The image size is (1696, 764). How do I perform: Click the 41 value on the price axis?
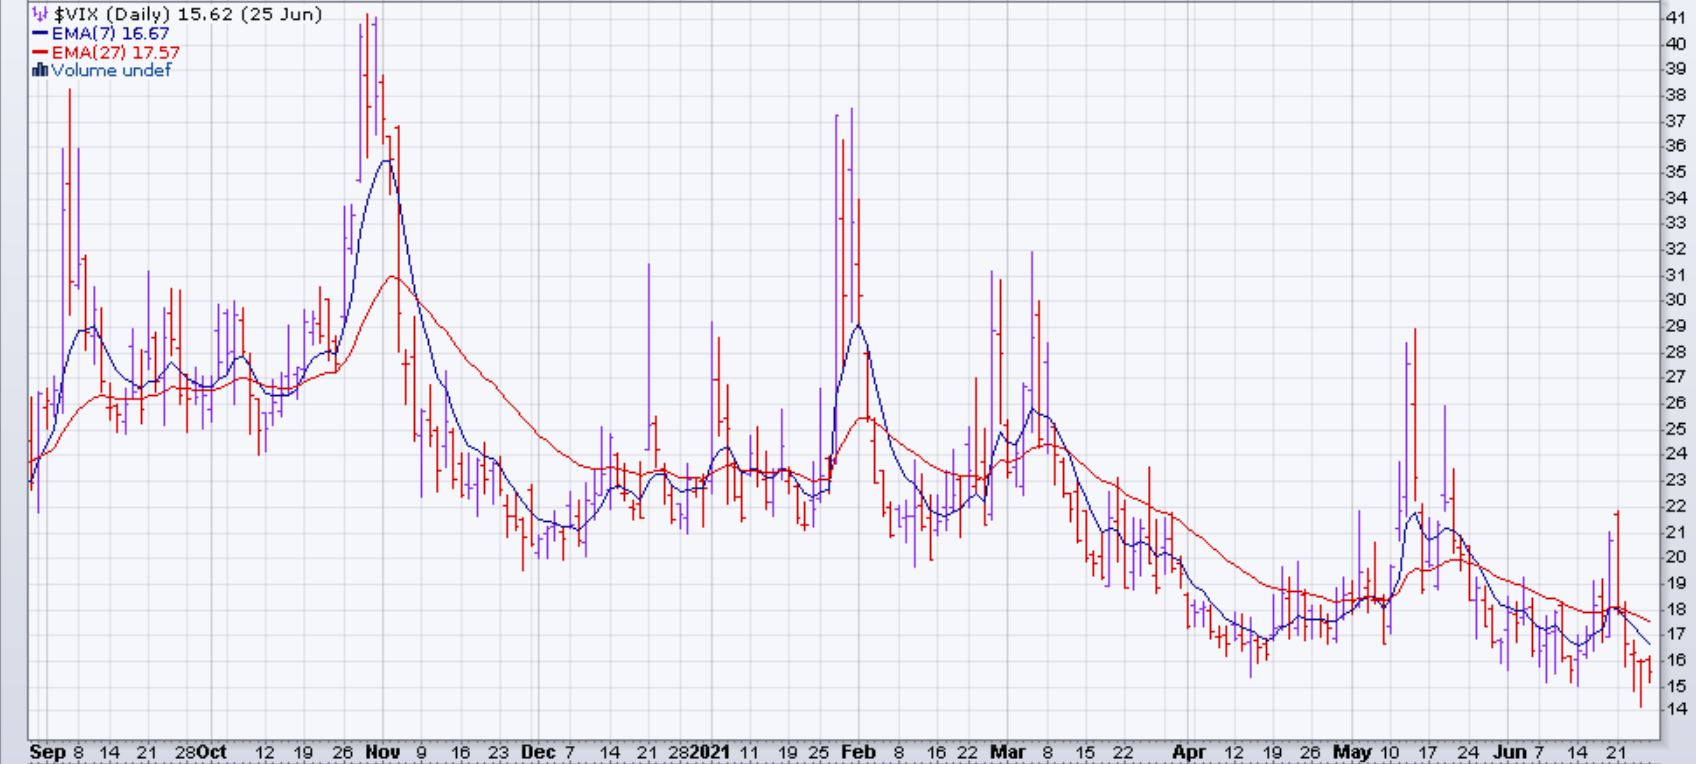(x=1675, y=18)
